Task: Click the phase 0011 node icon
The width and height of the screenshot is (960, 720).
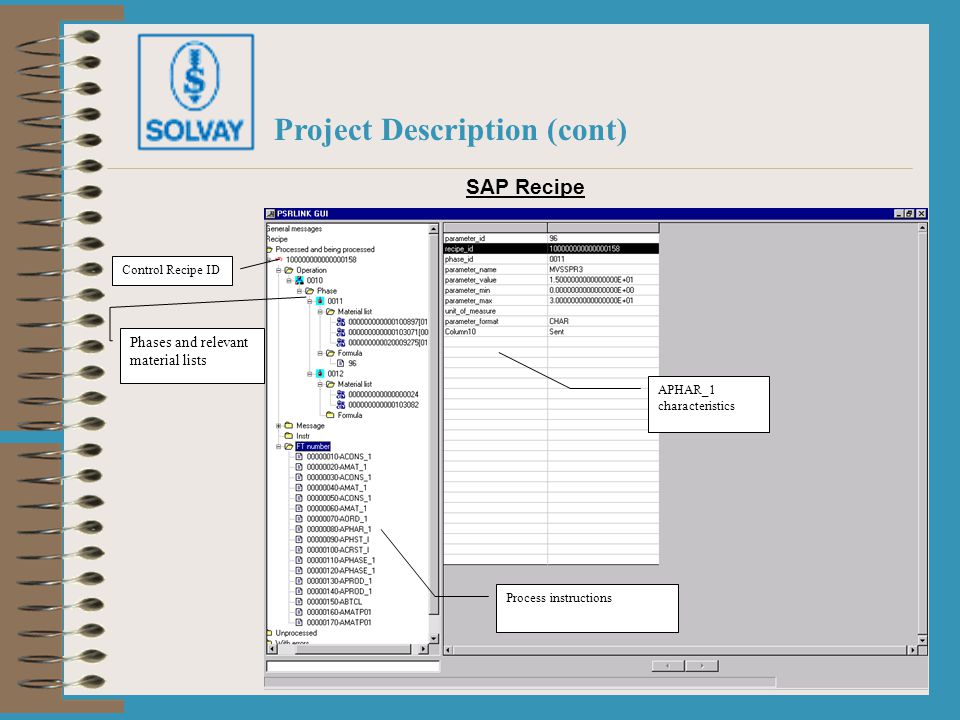Action: (320, 301)
